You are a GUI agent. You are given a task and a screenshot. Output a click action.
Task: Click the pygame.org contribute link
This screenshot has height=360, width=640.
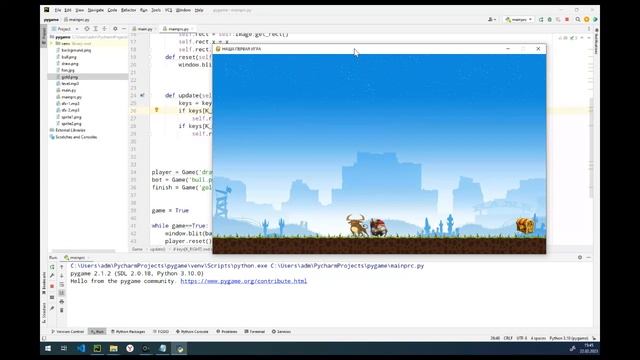point(244,281)
